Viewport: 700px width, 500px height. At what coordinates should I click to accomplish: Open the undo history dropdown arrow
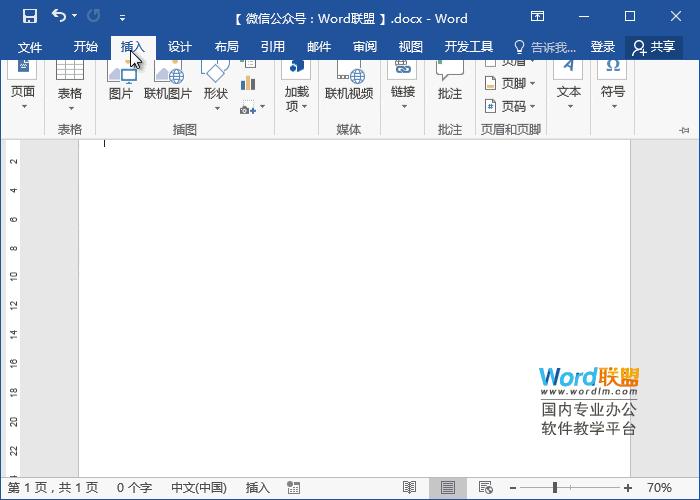pyautogui.click(x=75, y=16)
